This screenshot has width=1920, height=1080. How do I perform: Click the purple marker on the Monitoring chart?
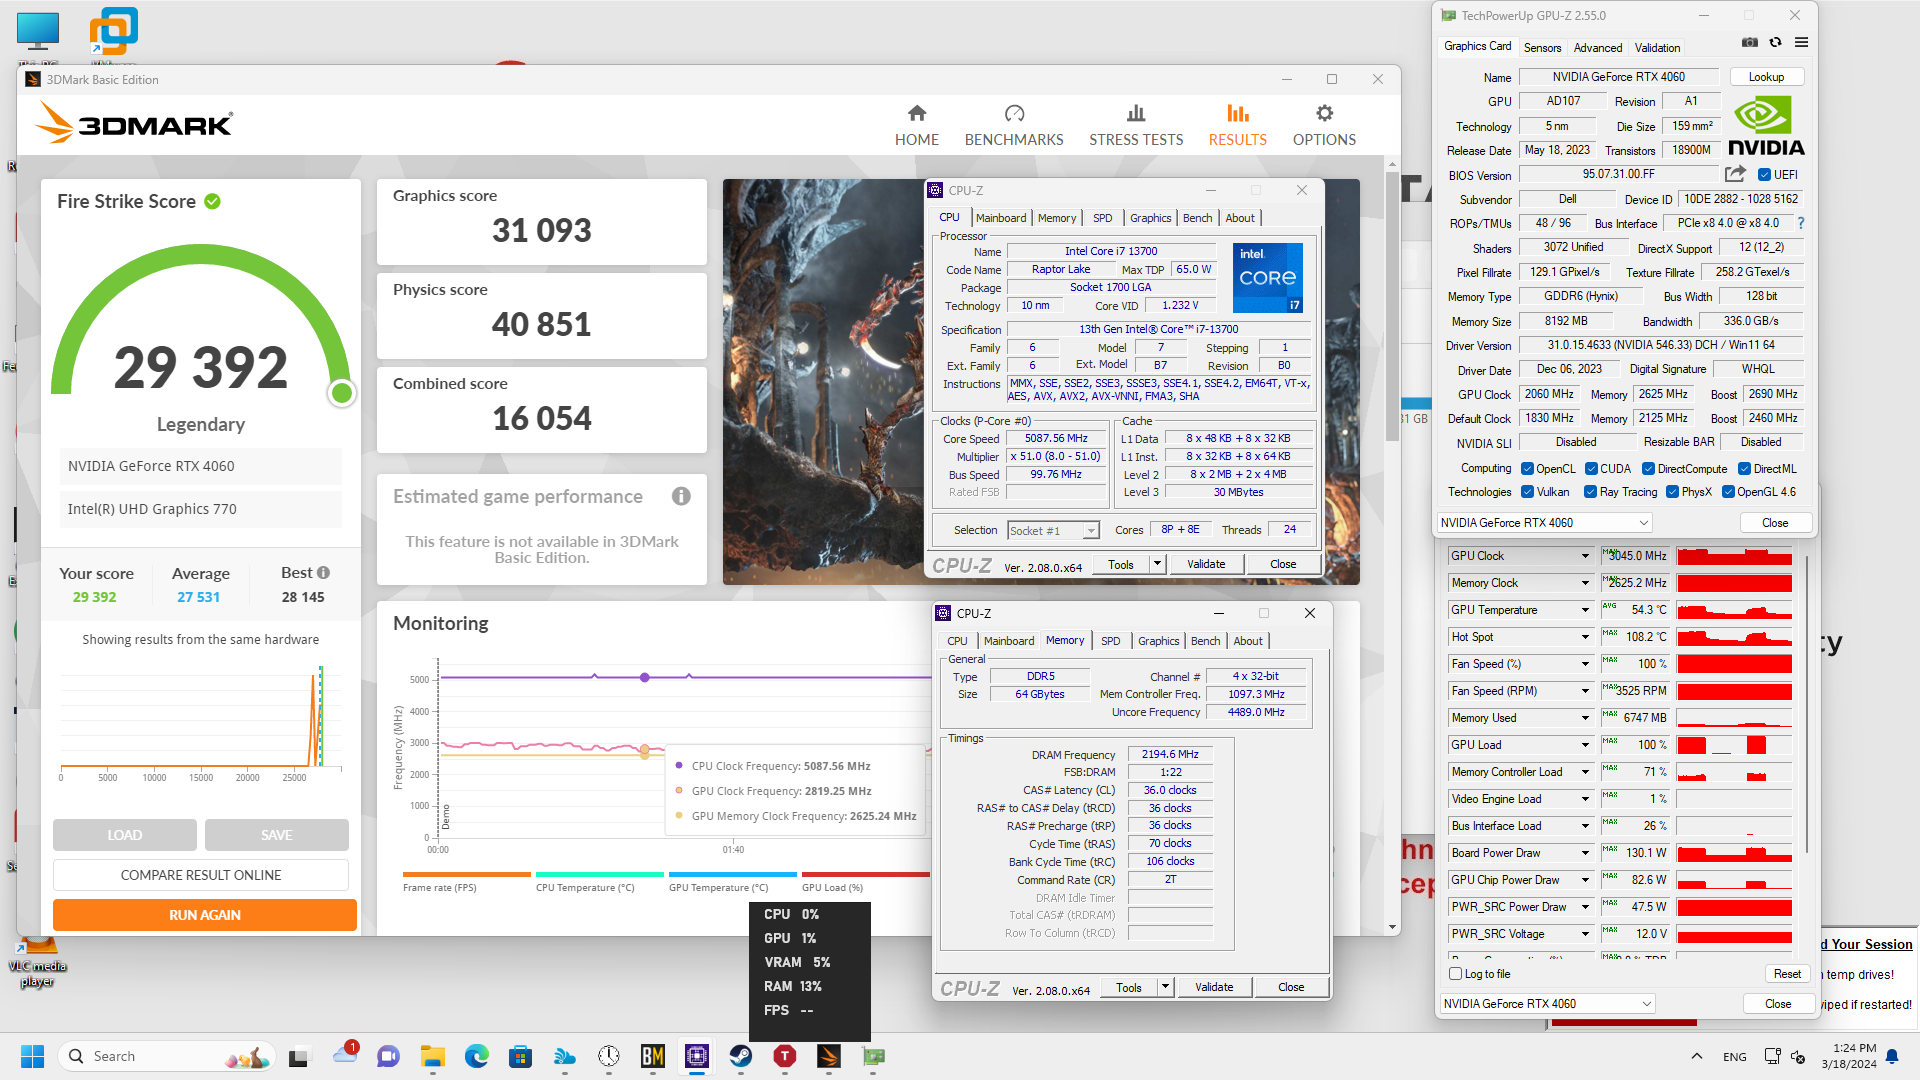645,678
